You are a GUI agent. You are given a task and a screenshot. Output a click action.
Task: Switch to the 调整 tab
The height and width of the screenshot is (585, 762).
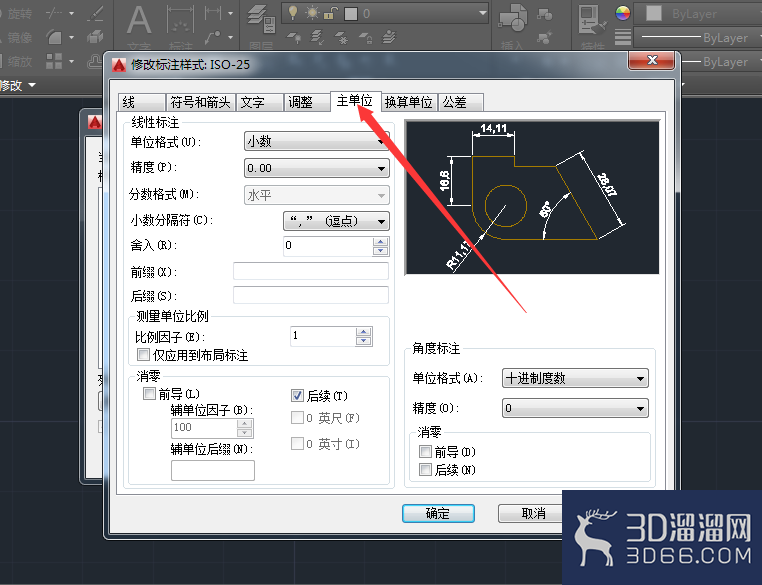pyautogui.click(x=307, y=102)
